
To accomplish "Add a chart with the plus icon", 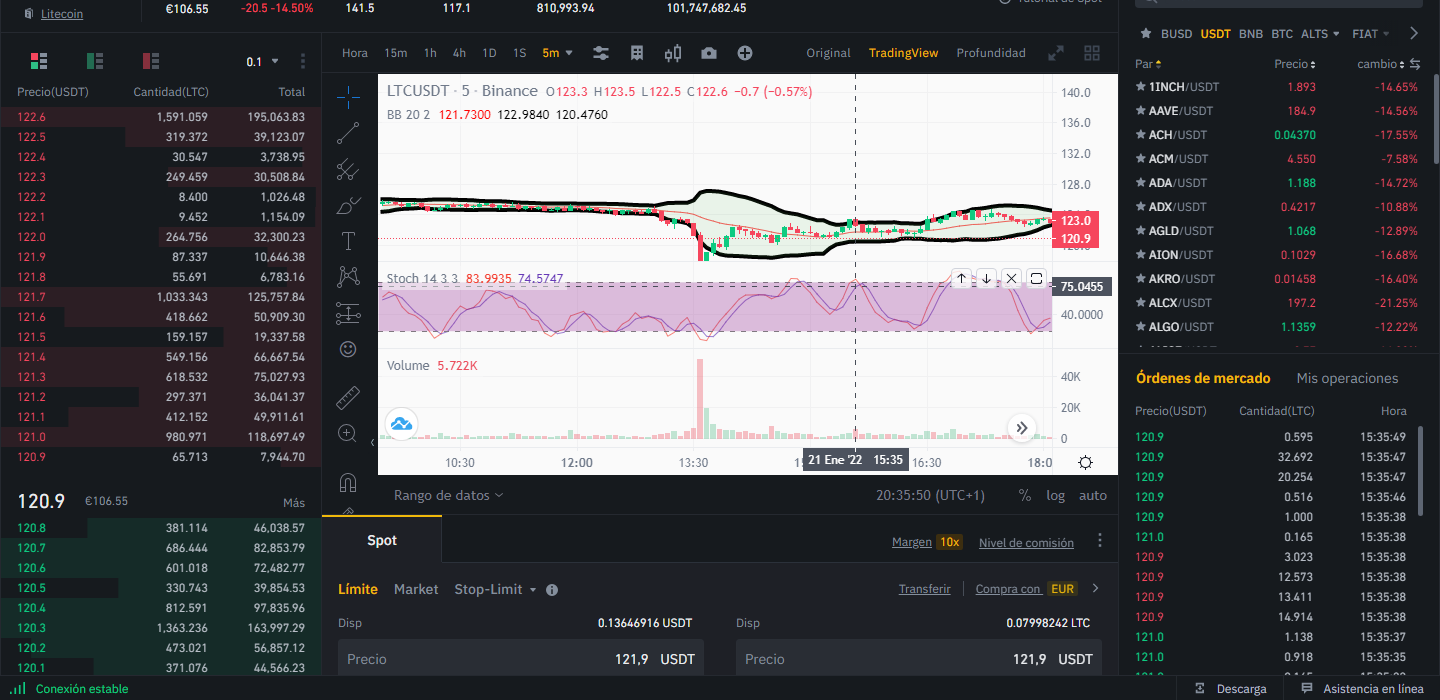I will (x=745, y=53).
